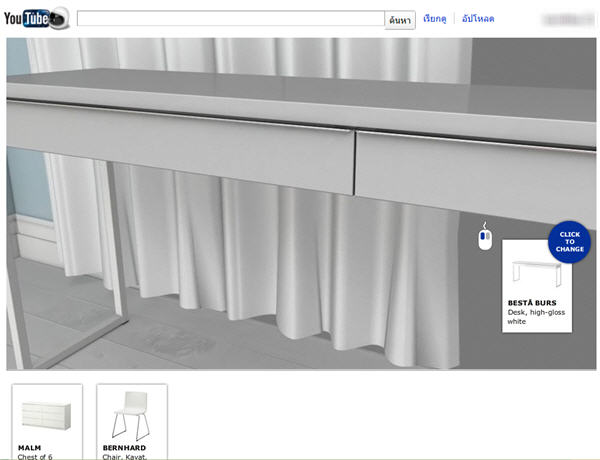Select the MALM chest of drawers card

click(x=47, y=422)
